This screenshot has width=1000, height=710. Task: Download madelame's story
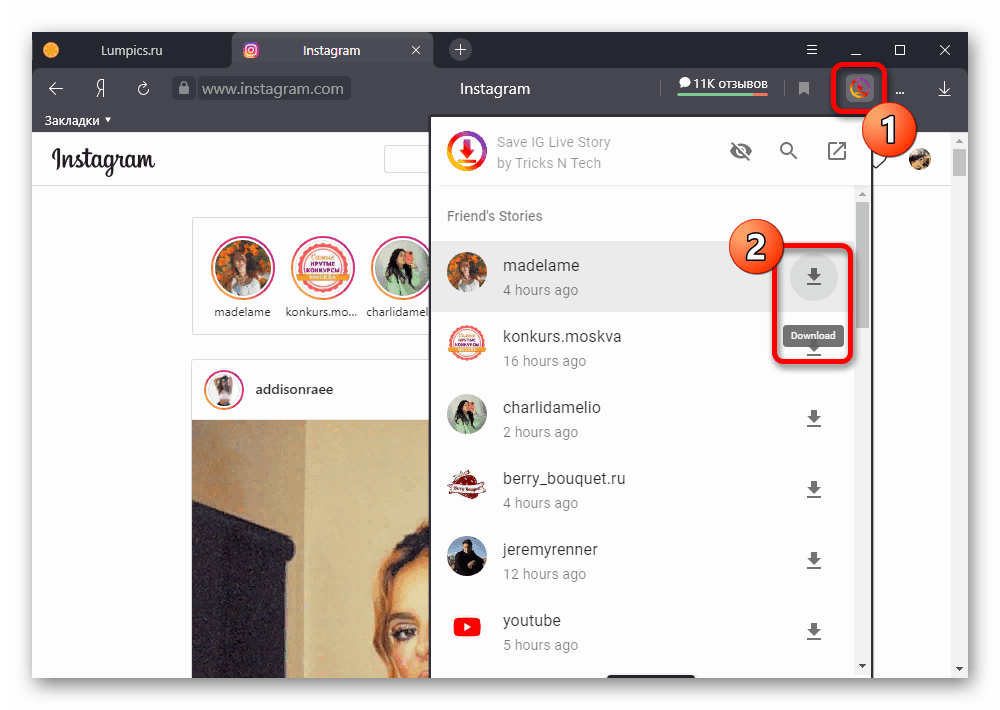click(x=813, y=276)
